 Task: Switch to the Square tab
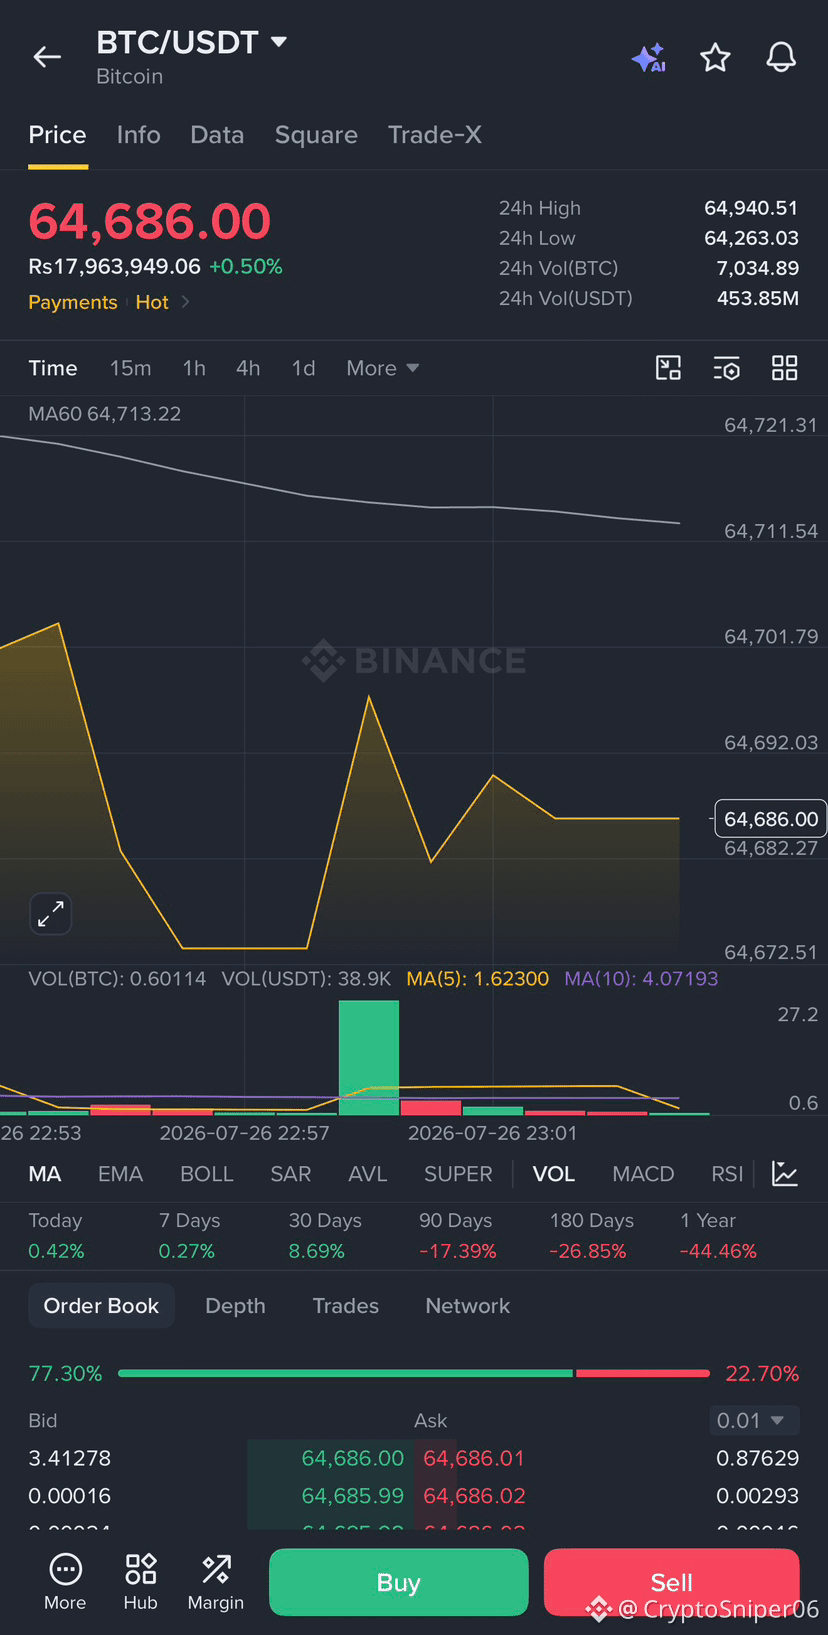[316, 135]
